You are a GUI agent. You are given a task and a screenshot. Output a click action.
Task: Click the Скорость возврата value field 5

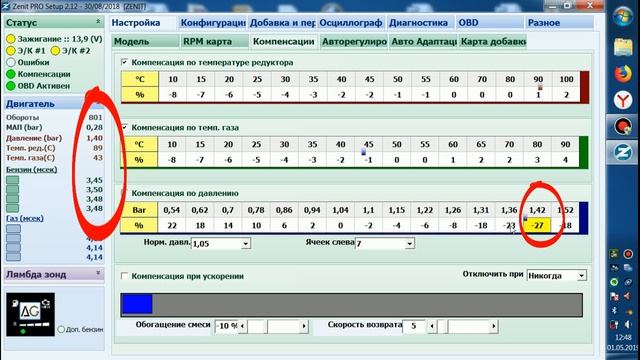tap(414, 326)
